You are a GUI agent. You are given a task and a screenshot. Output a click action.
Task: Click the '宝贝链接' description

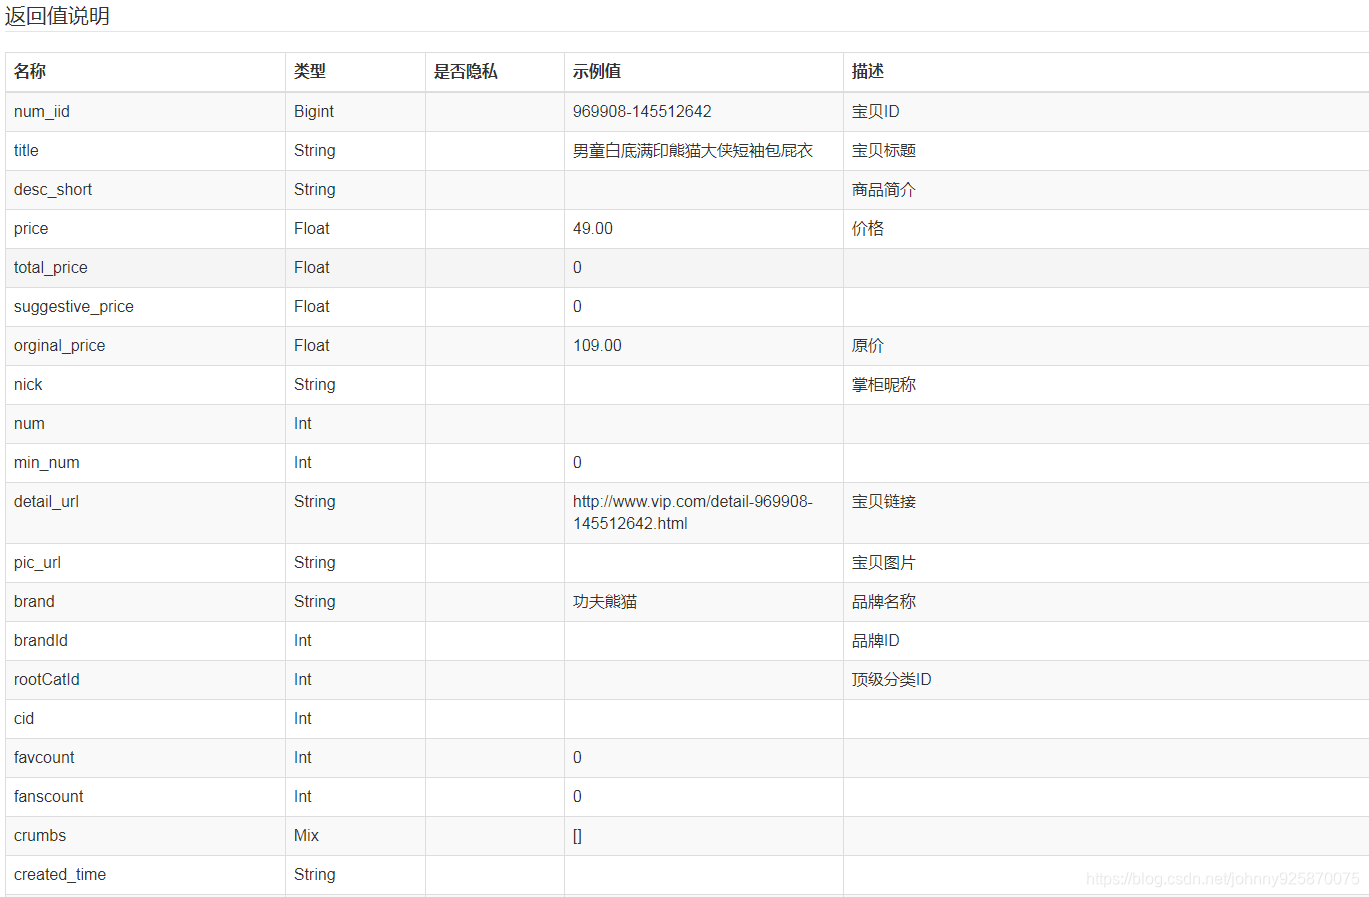pyautogui.click(x=884, y=501)
